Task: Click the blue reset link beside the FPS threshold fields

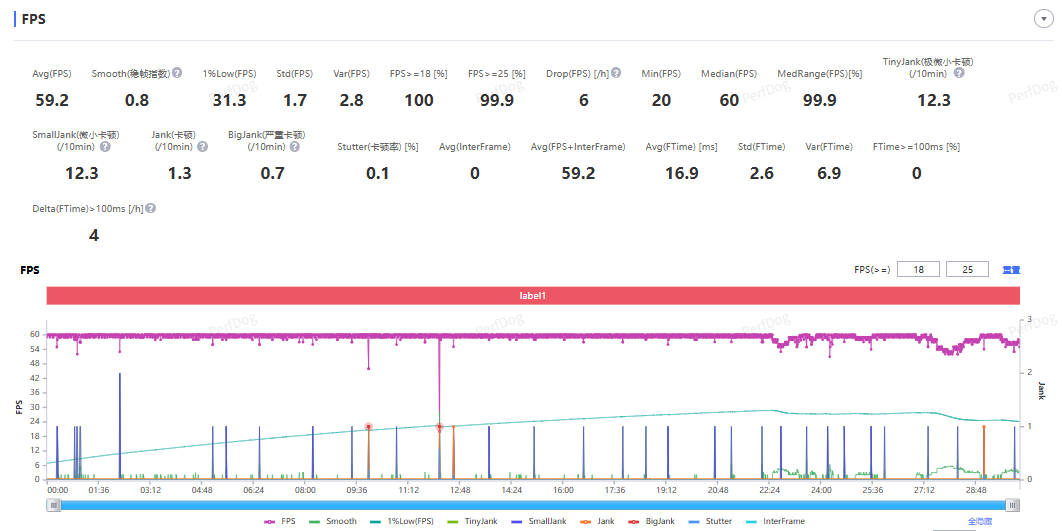Action: [x=1012, y=270]
